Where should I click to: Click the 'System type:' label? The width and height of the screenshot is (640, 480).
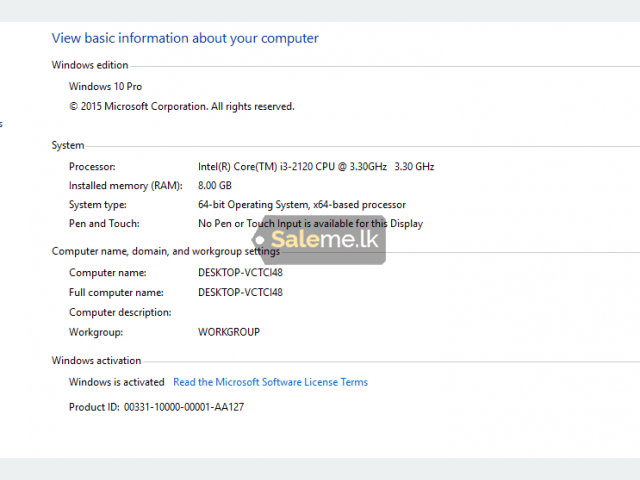[98, 204]
